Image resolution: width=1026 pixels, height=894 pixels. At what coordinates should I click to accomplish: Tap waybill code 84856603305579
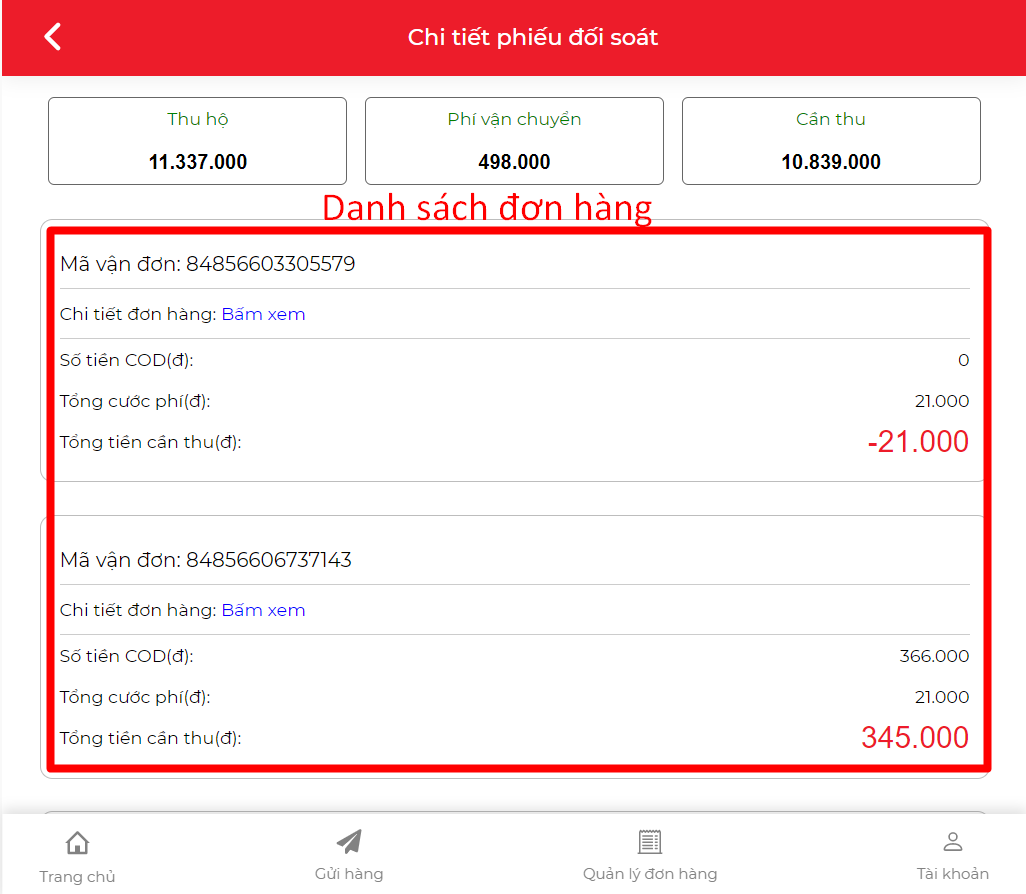(x=270, y=264)
